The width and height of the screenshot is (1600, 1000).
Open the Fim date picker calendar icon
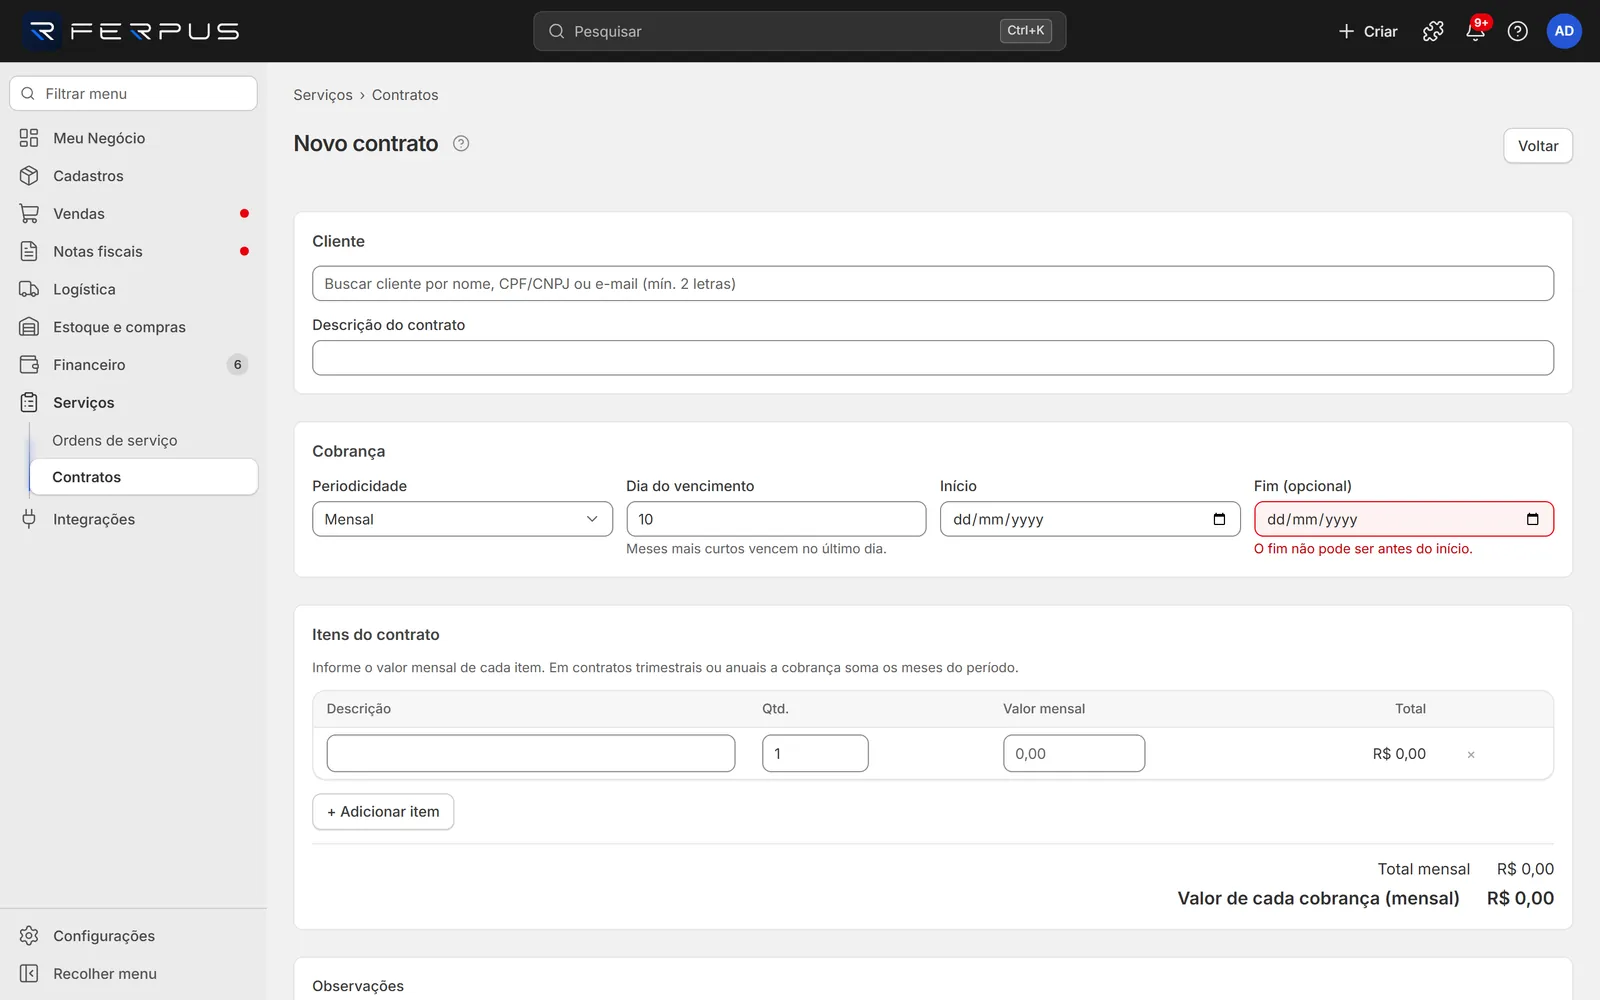[1533, 519]
